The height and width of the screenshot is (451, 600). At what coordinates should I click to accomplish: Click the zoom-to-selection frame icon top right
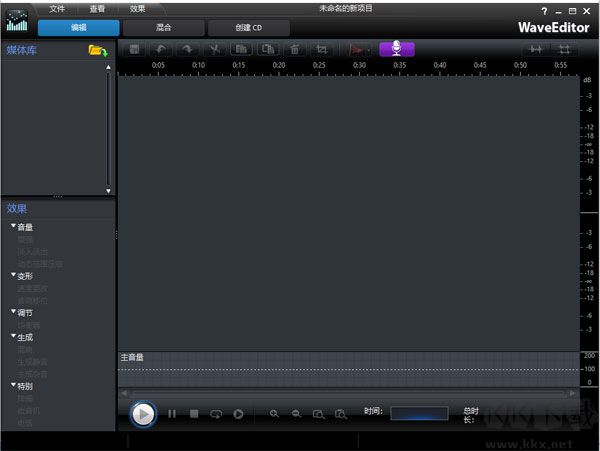pos(564,49)
